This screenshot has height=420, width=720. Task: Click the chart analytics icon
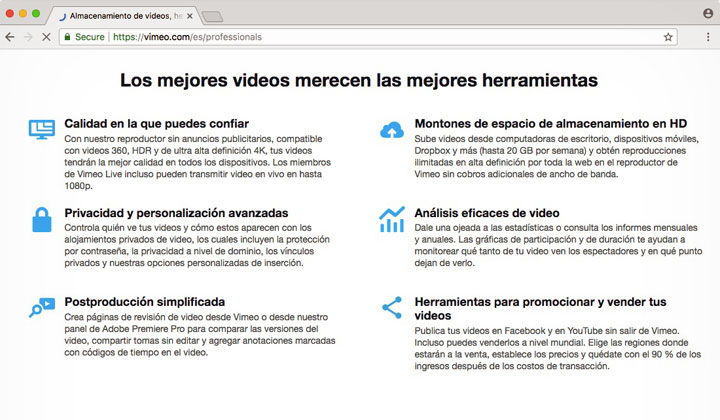pyautogui.click(x=392, y=219)
